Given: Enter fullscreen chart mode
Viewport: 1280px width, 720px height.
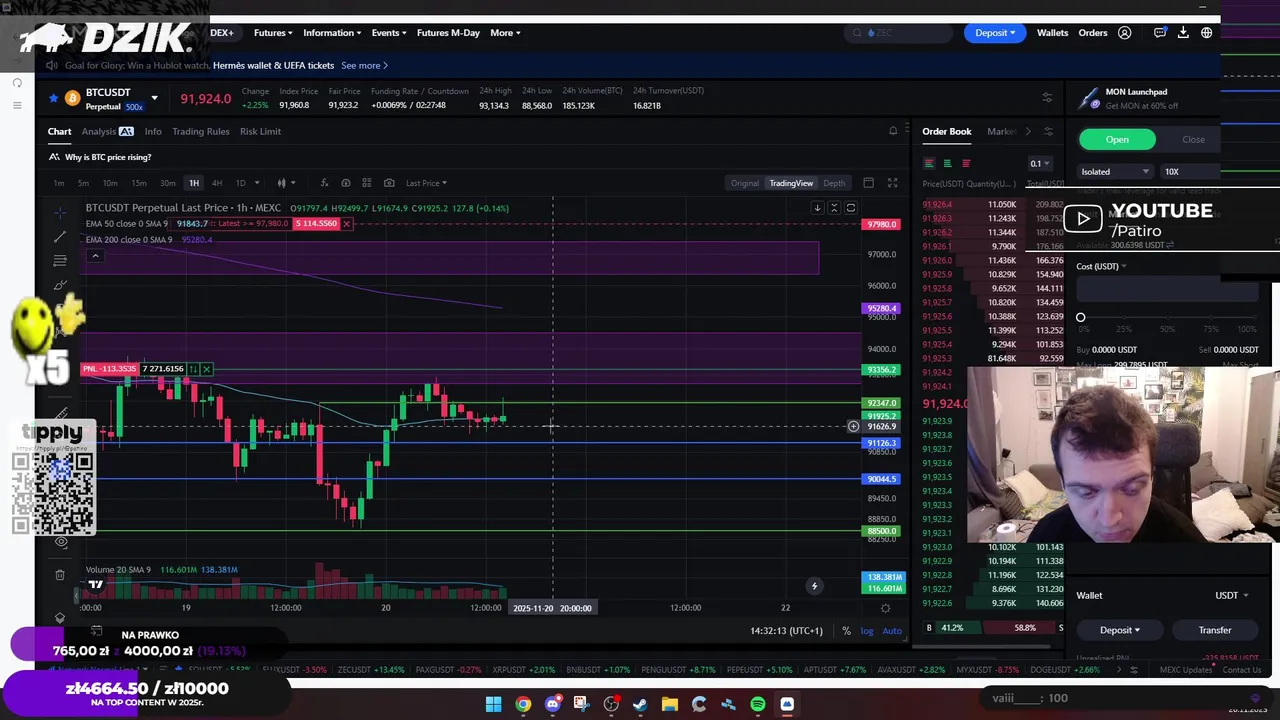Looking at the screenshot, I should pos(892,183).
